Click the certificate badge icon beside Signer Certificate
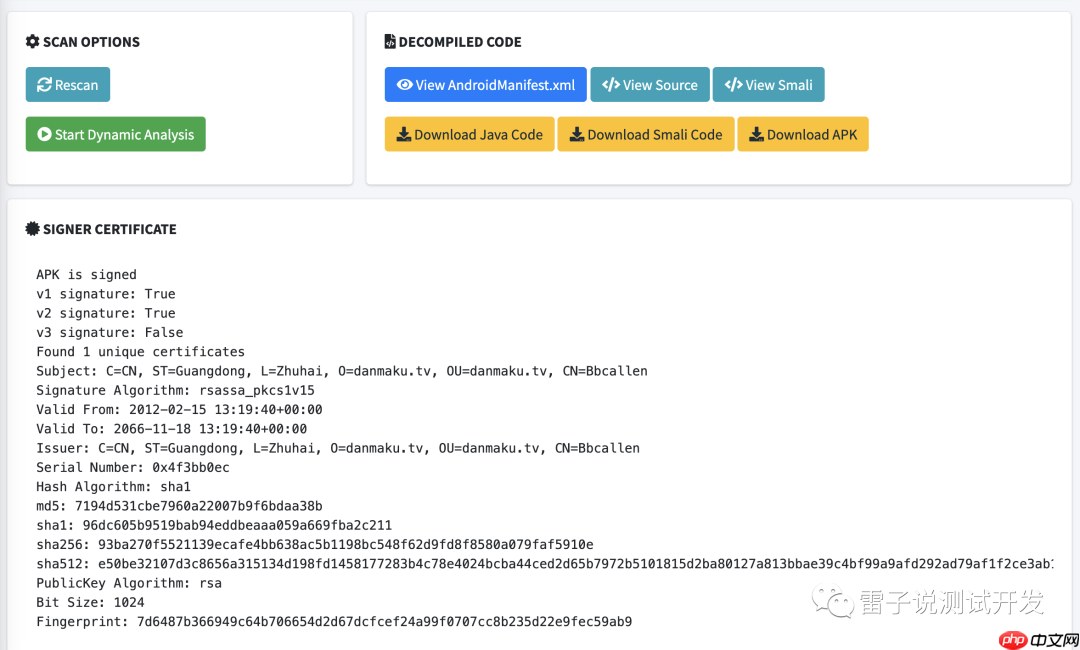 coord(32,229)
